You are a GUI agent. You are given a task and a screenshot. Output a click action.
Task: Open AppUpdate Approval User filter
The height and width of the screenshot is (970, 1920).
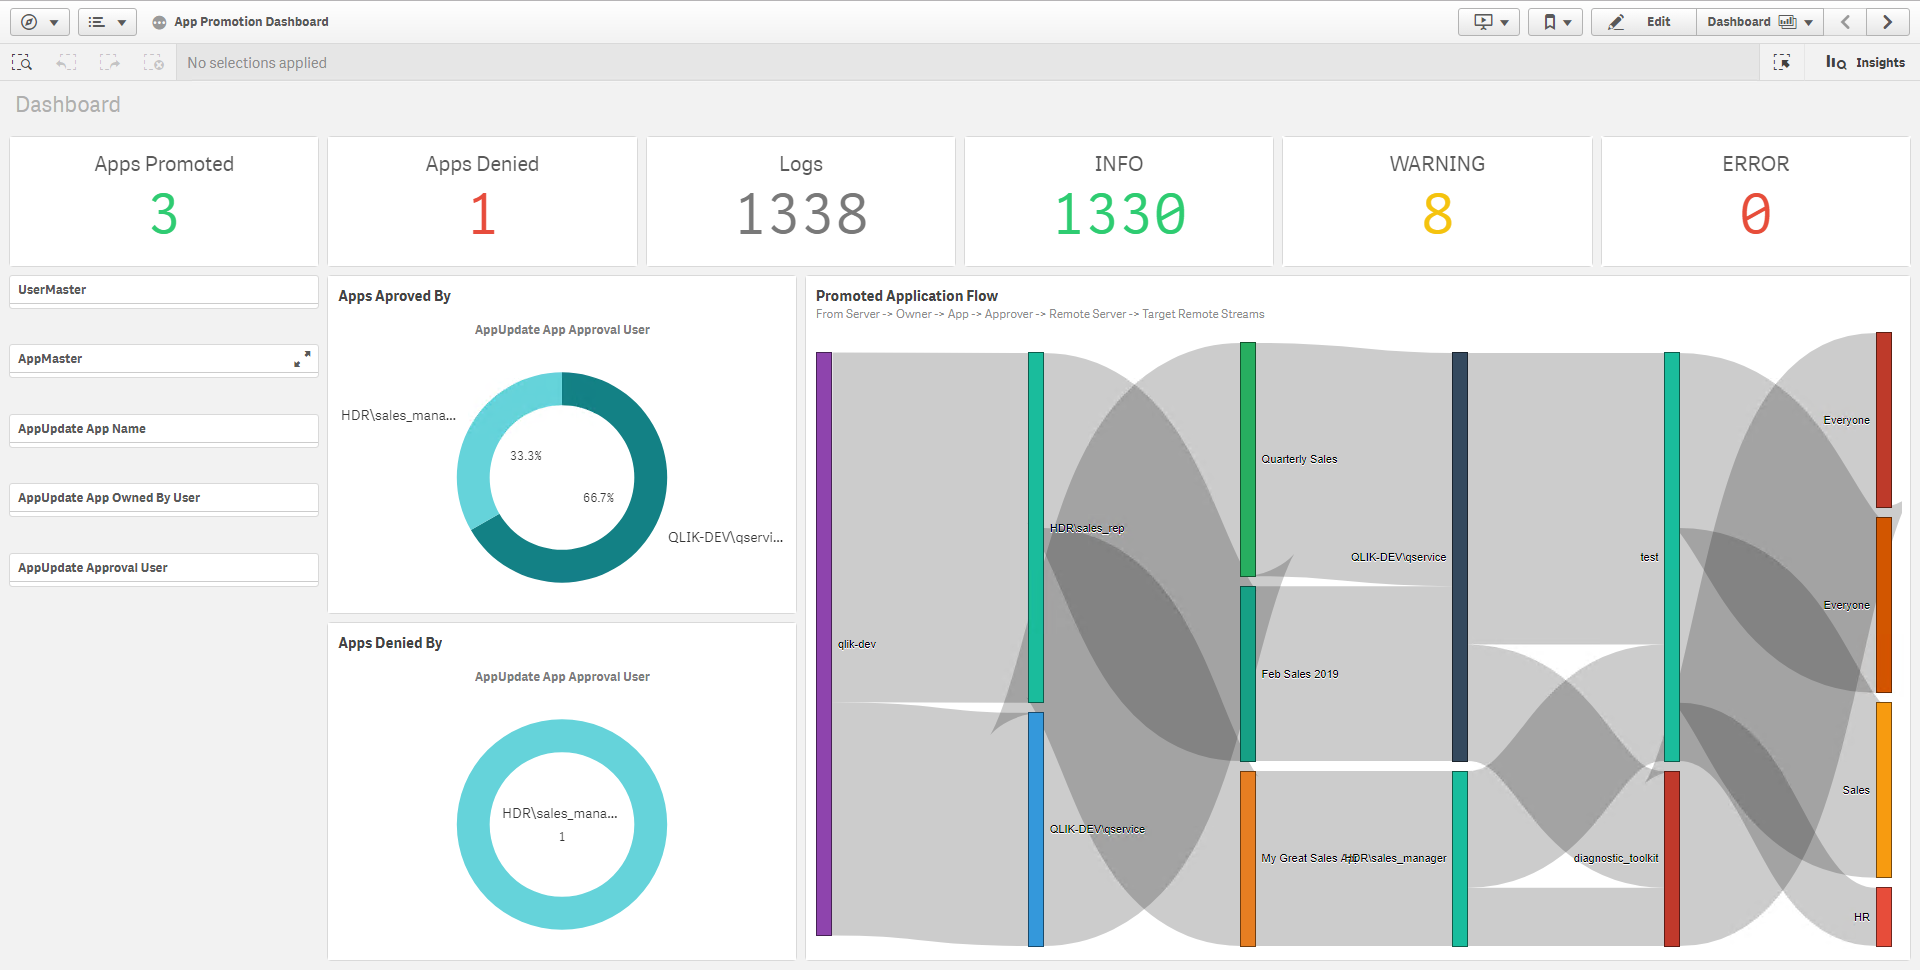click(x=164, y=568)
